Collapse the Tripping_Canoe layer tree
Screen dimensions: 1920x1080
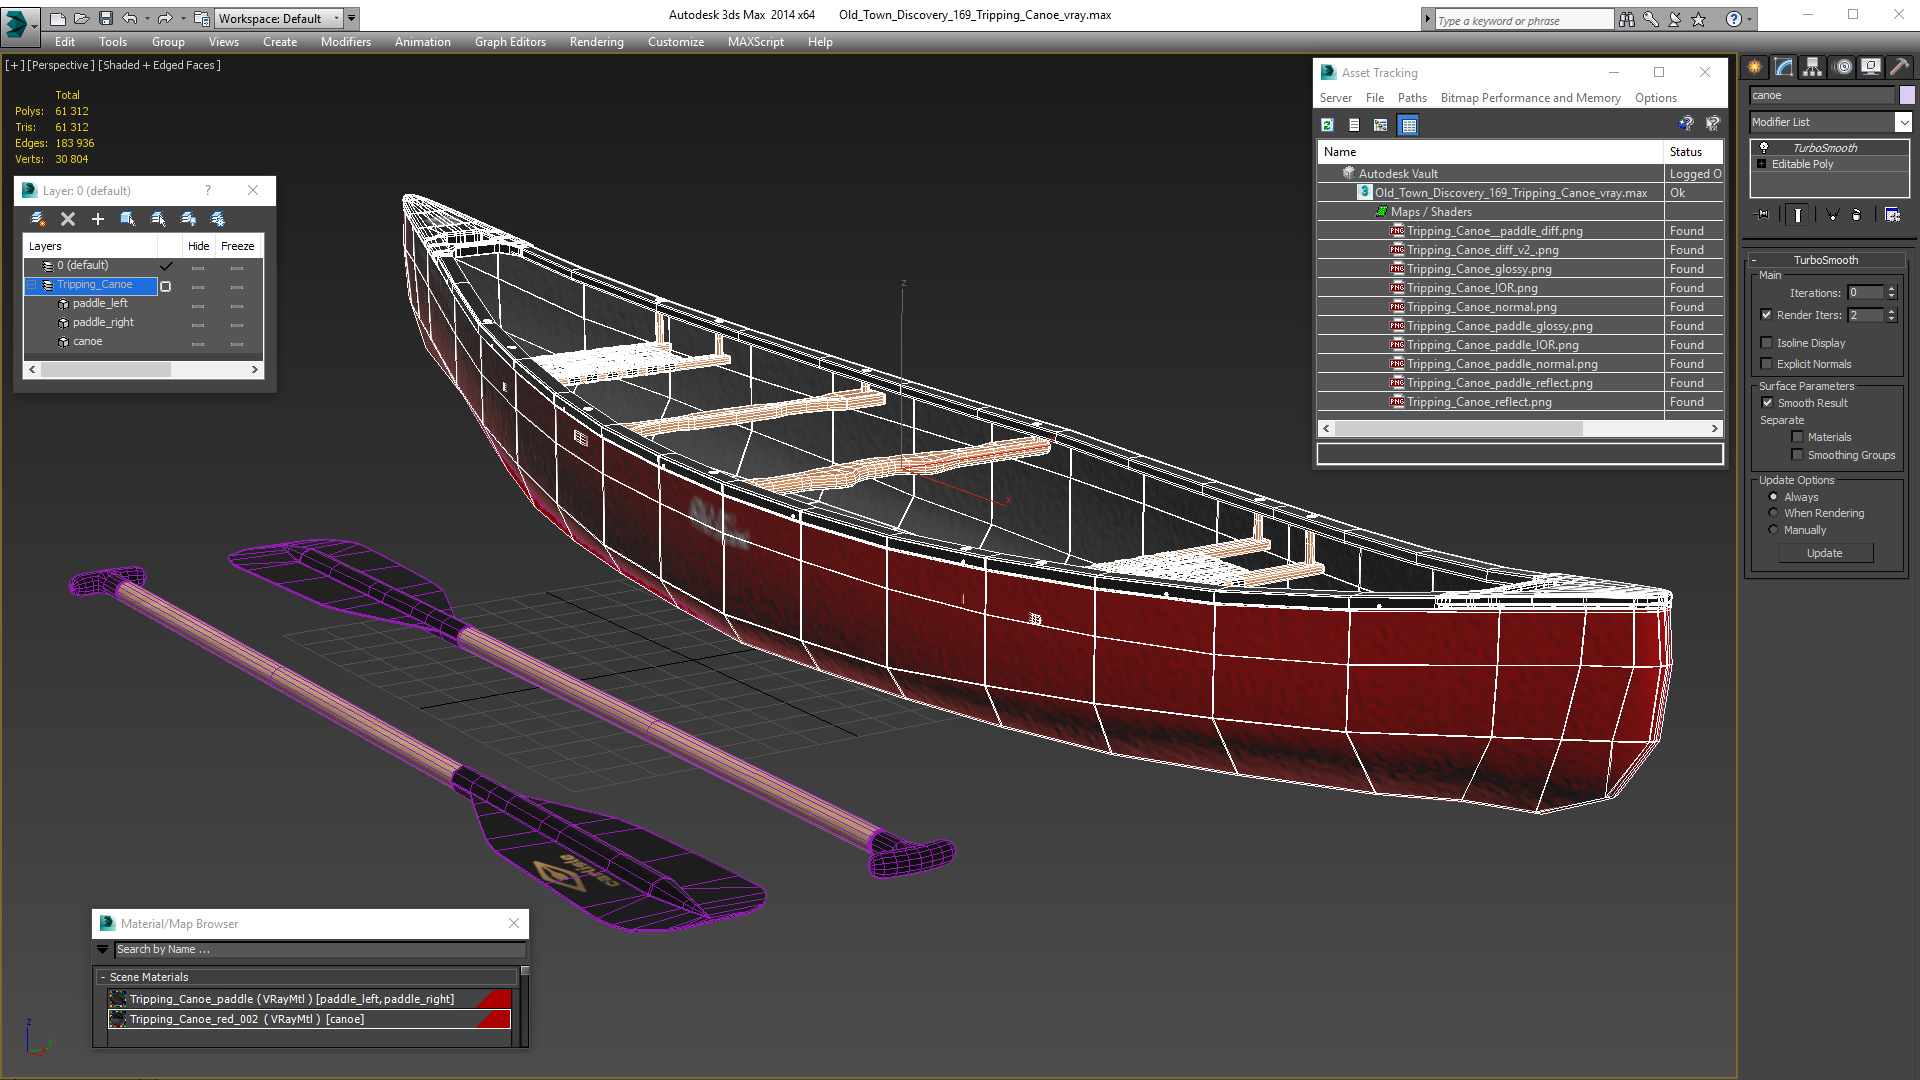(32, 285)
